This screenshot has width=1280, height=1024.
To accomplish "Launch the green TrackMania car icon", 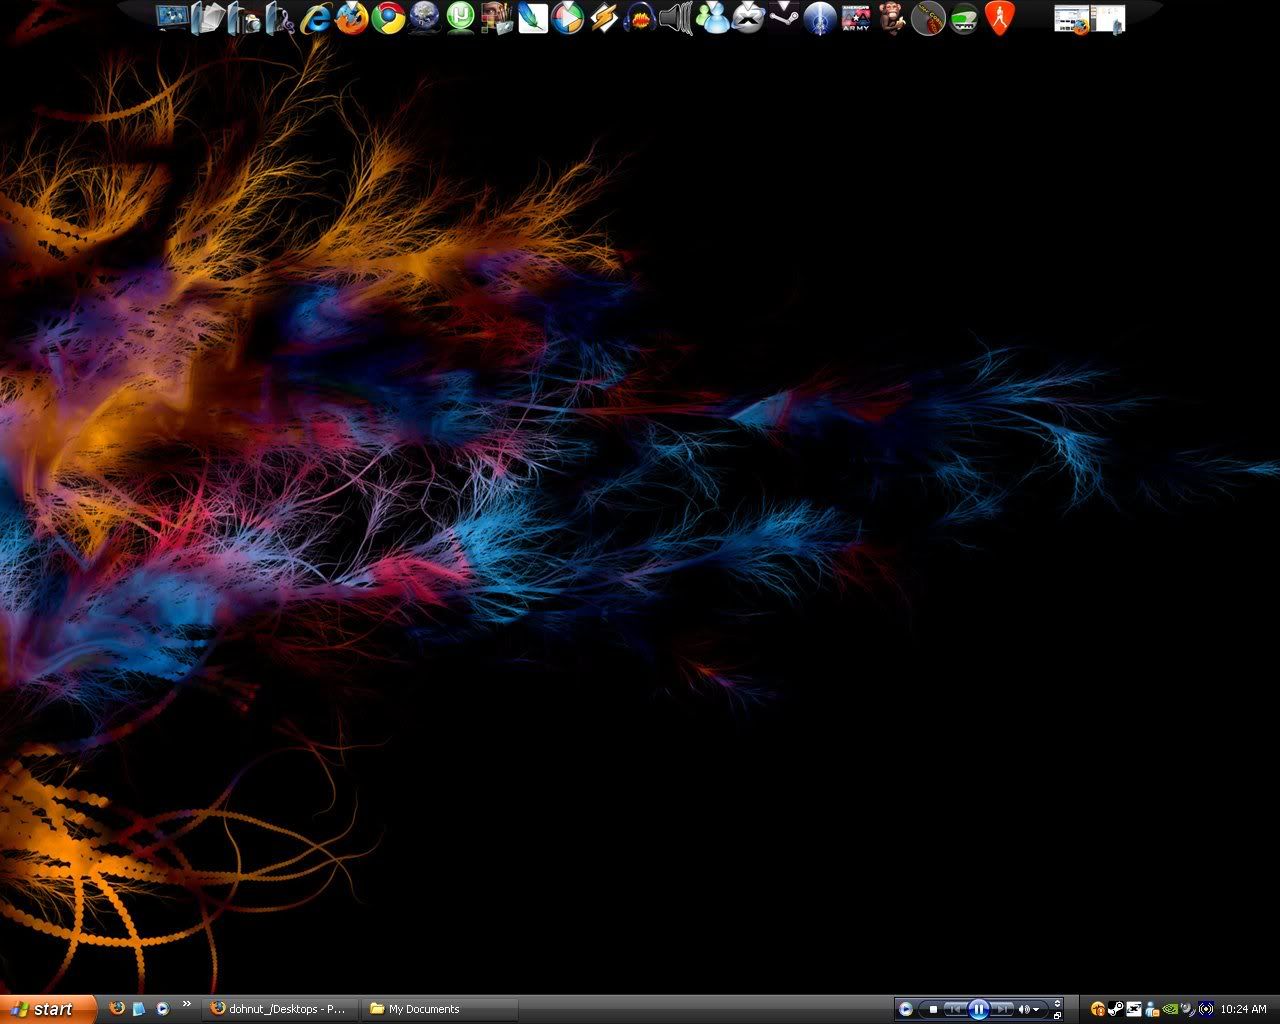I will 964,17.
